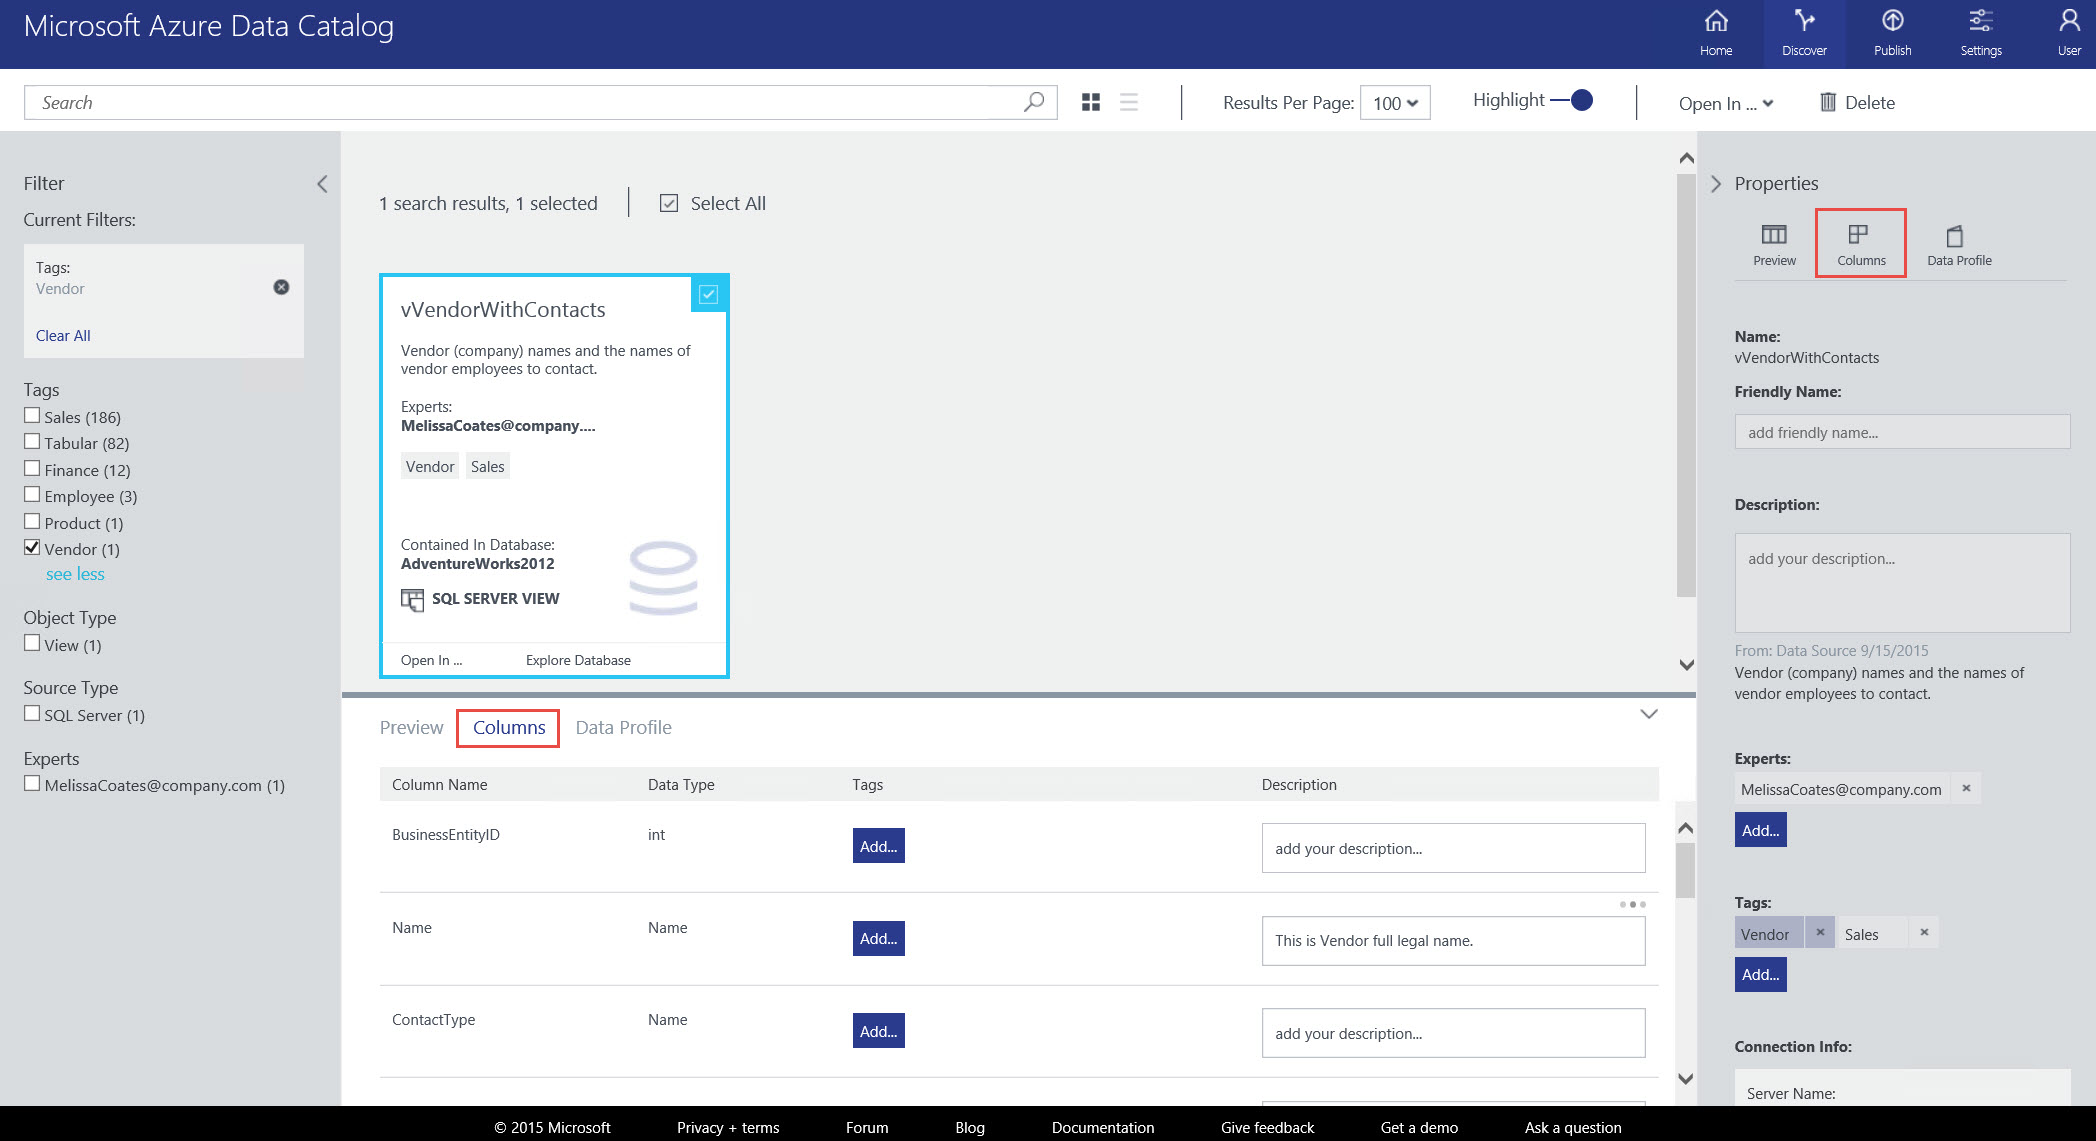Toggle the Select All checkbox
The width and height of the screenshot is (2096, 1141).
pos(669,203)
